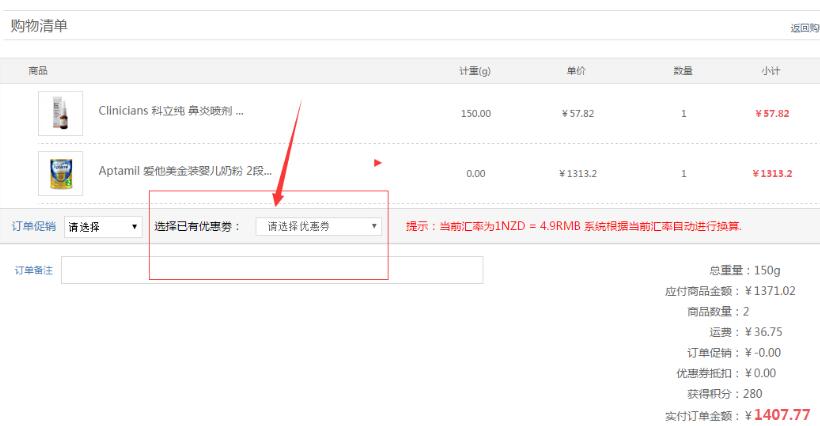
Task: Select the red ¥57.82 subtotal
Action: pos(772,113)
